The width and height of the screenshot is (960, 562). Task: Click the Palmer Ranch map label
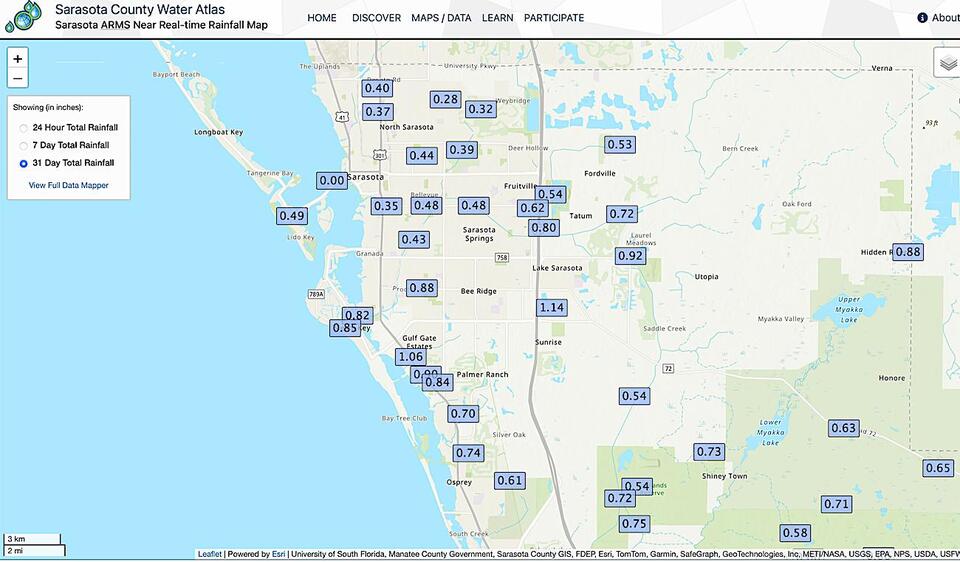(x=482, y=374)
